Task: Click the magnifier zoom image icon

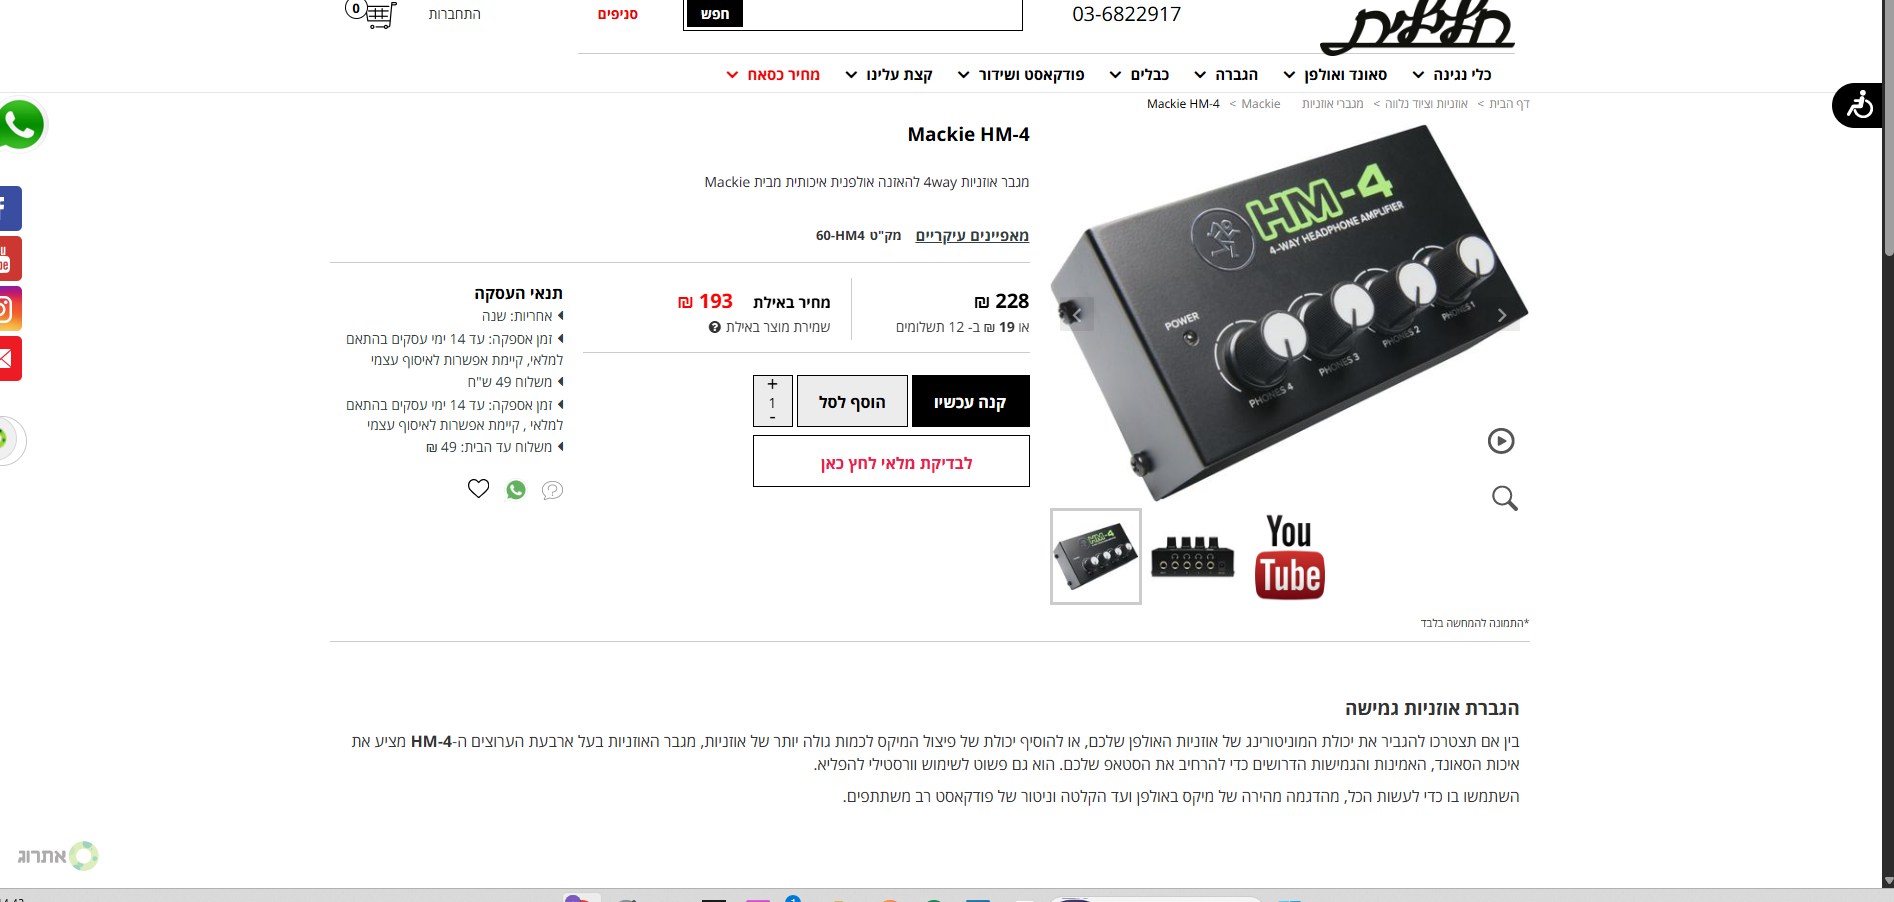Action: click(1504, 498)
